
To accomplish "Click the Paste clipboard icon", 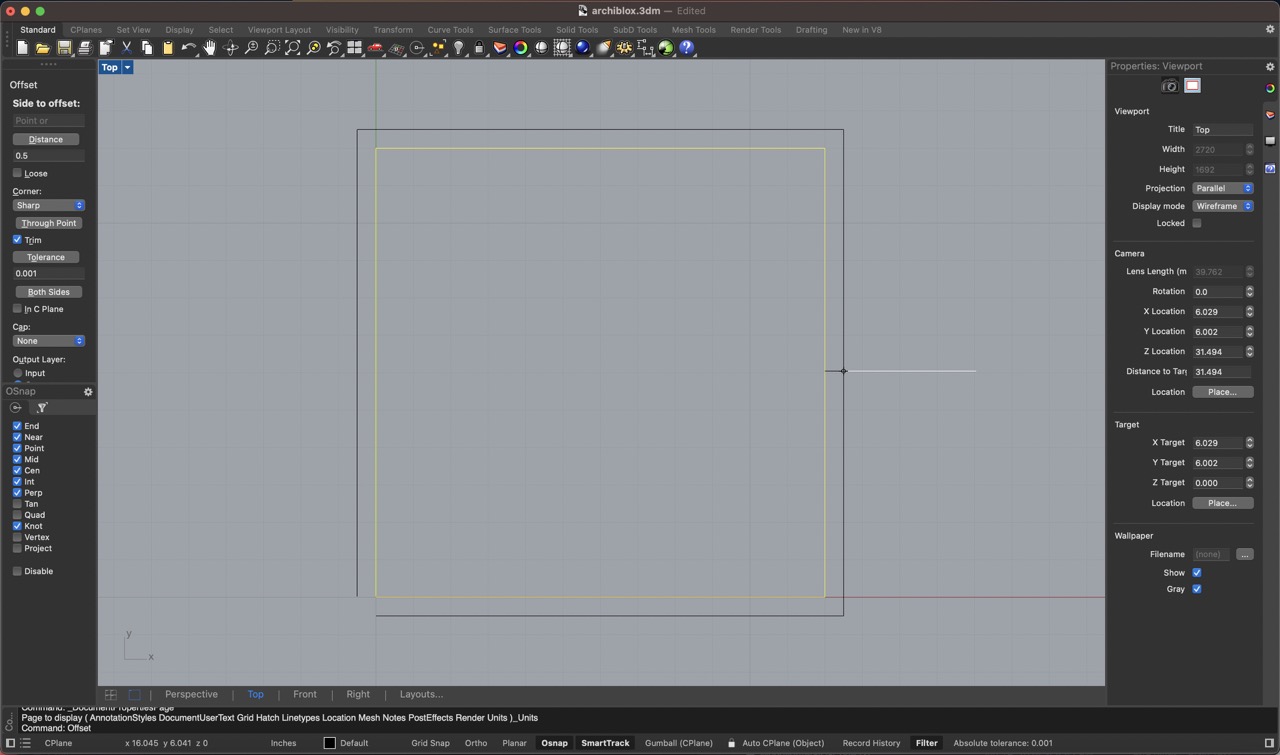I will [168, 48].
